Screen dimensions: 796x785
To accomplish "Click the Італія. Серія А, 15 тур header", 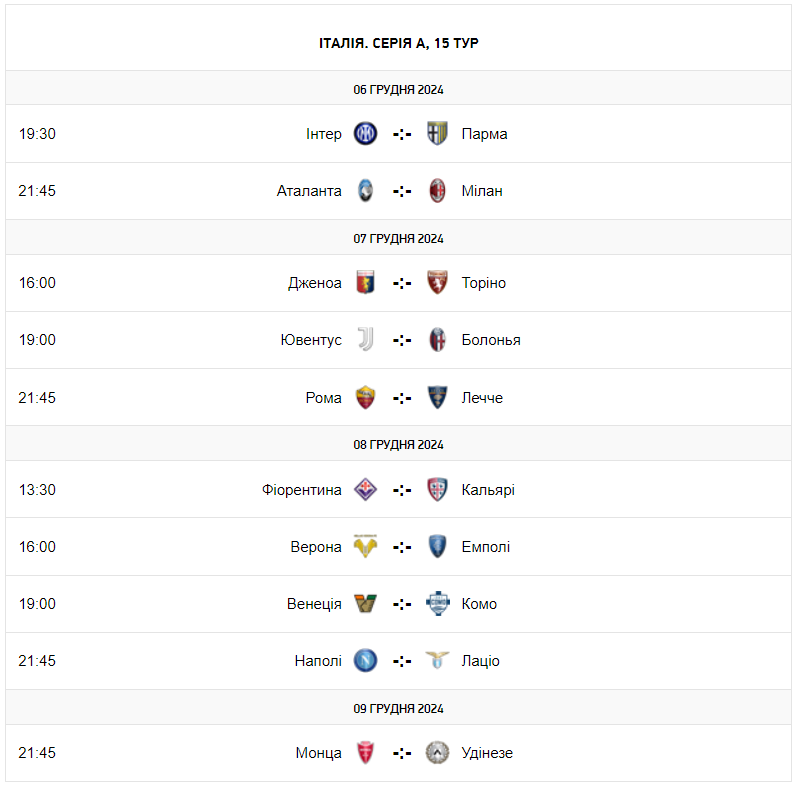I will 398,43.
